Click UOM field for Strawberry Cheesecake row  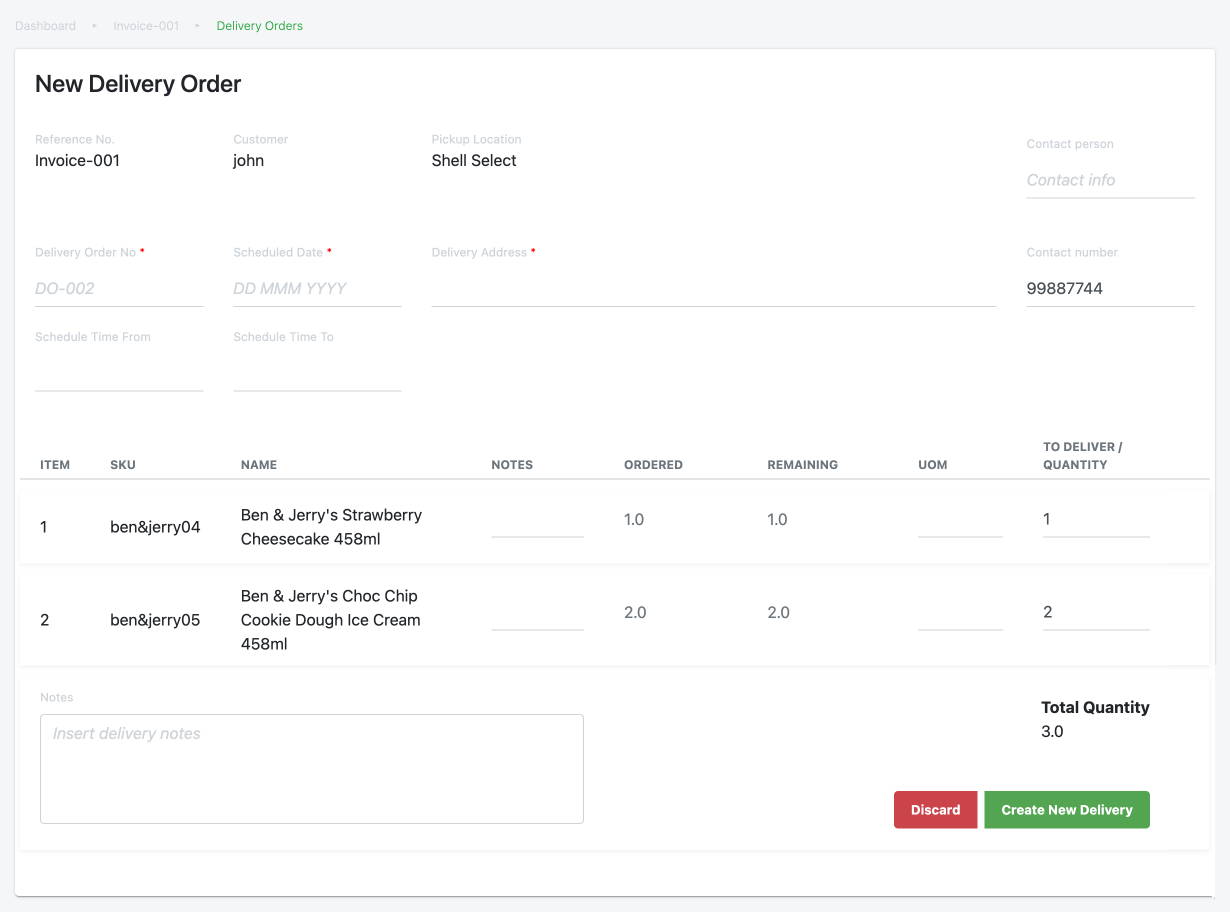point(960,520)
